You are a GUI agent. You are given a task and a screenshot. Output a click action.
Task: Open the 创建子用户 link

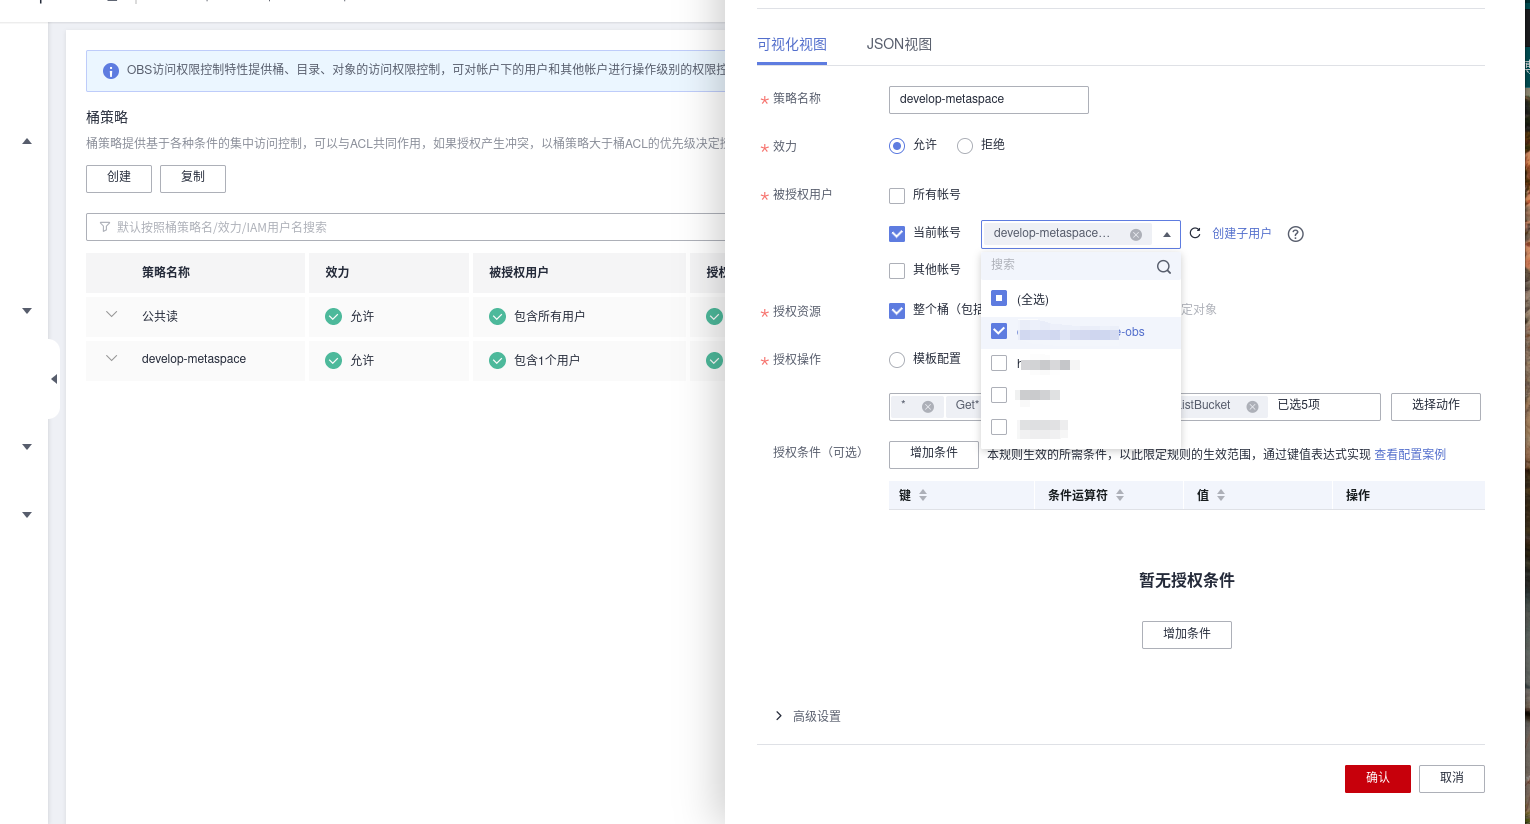[x=1242, y=234]
